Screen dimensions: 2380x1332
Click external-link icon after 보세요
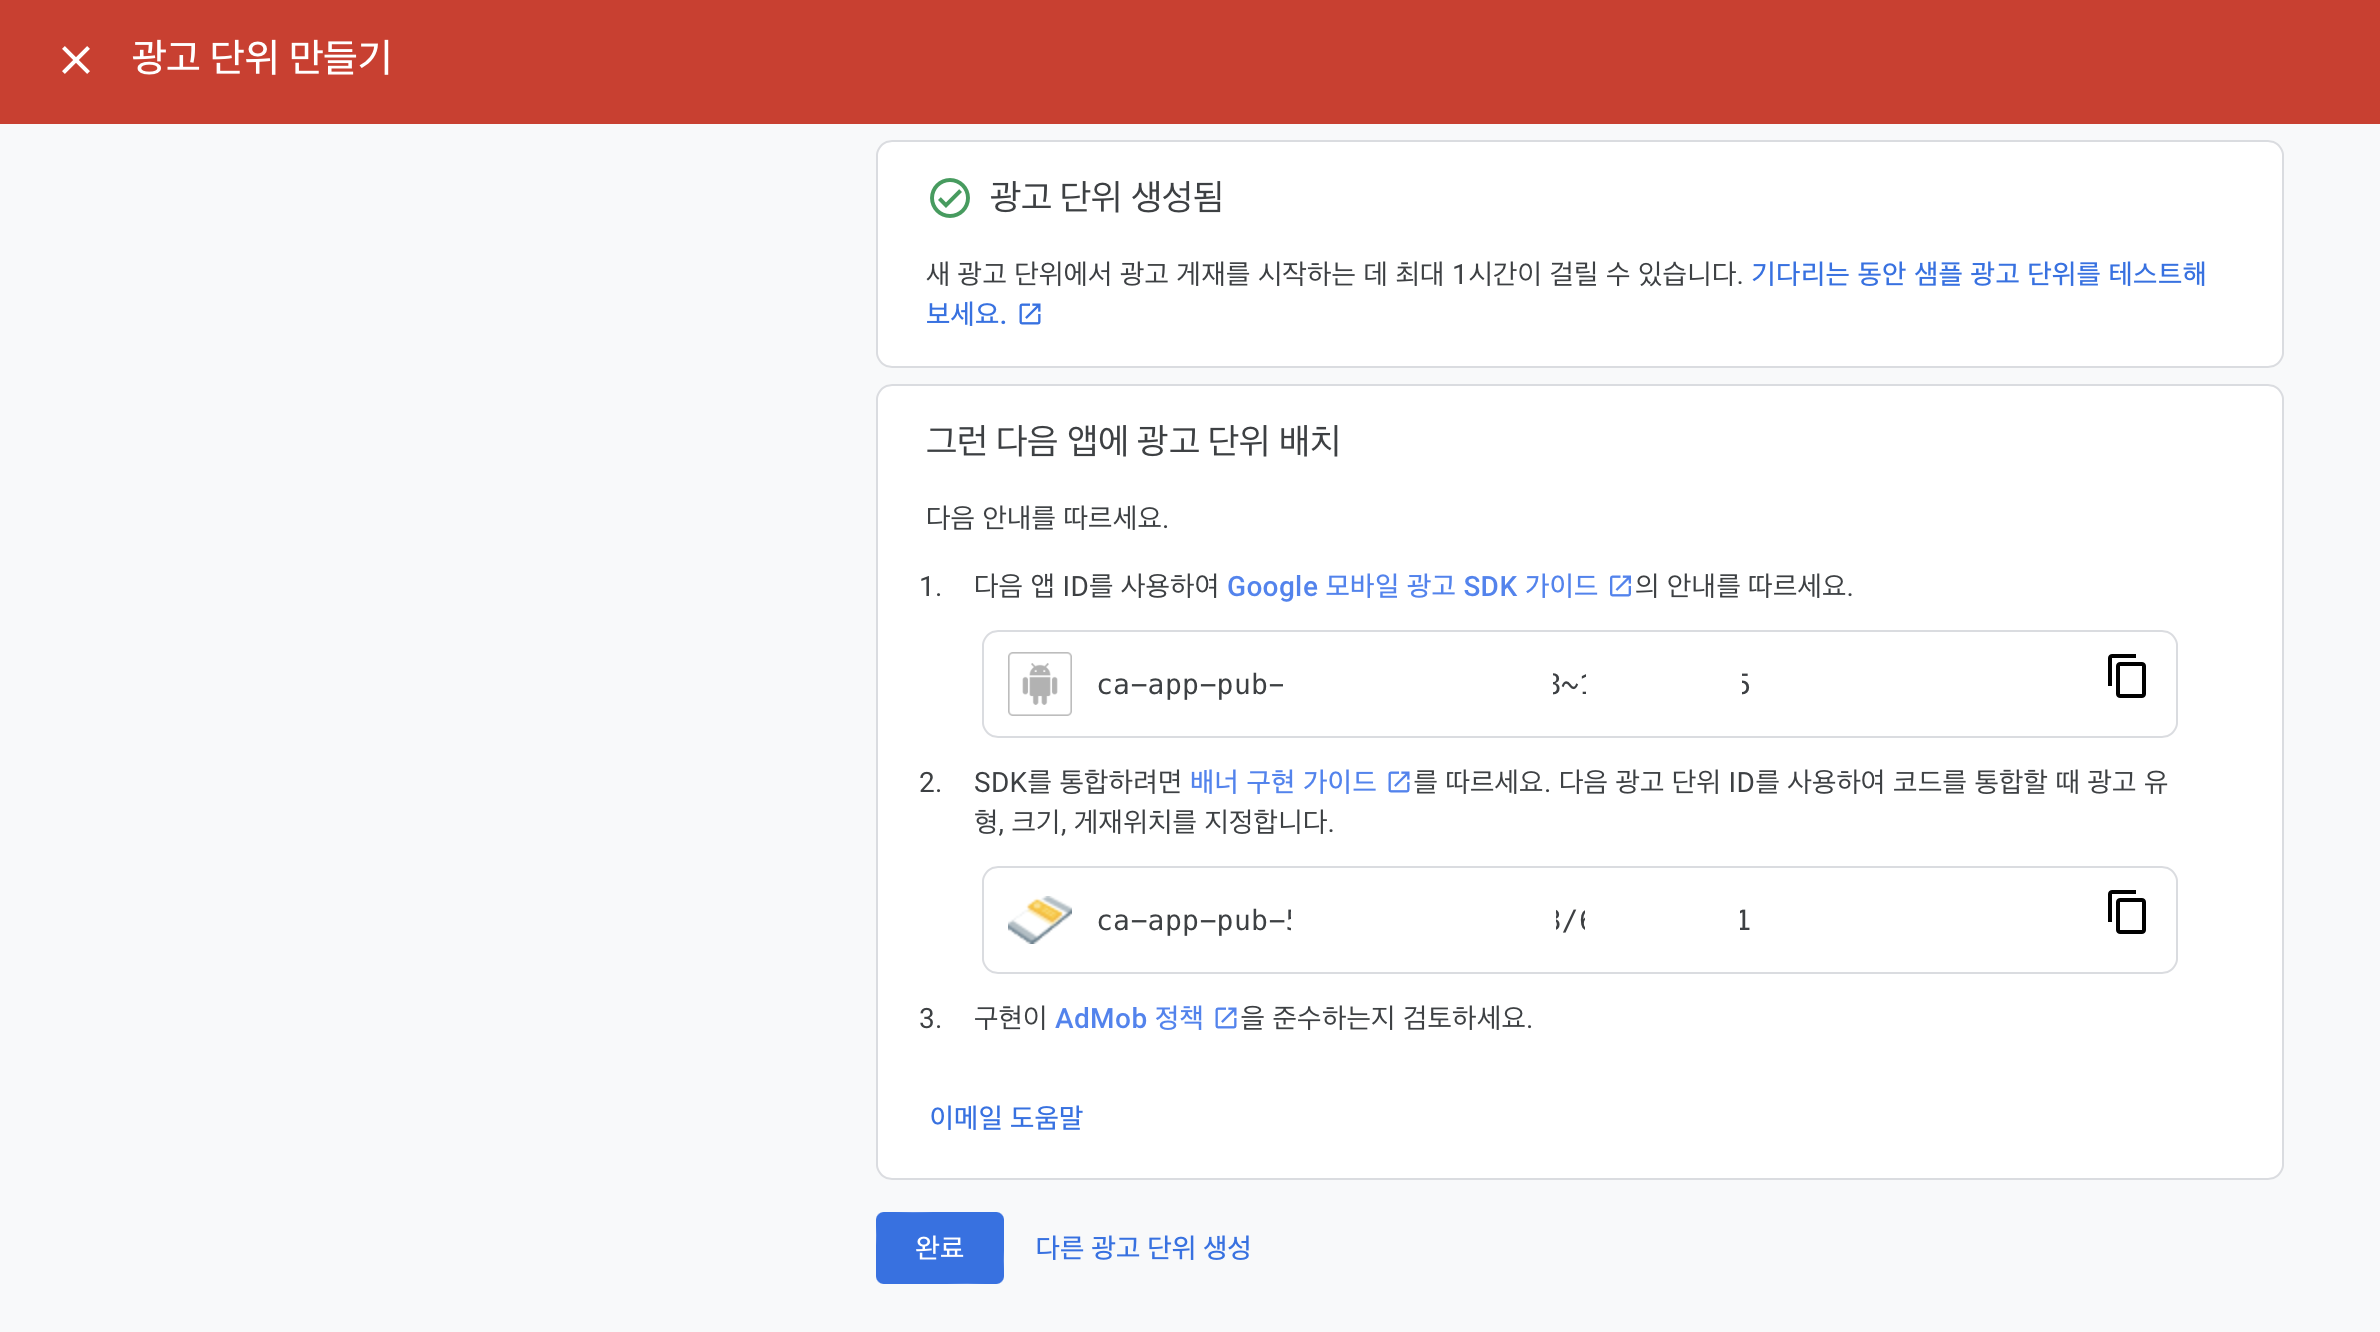(x=1030, y=314)
